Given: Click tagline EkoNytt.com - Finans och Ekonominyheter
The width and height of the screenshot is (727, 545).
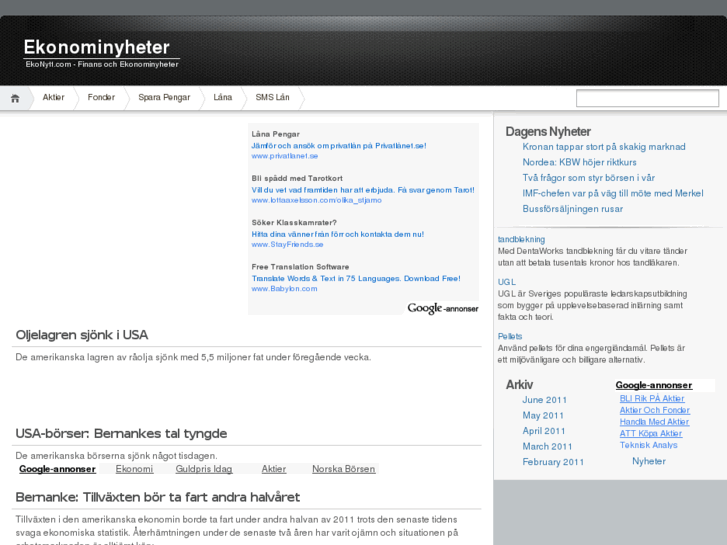Looking at the screenshot, I should (x=102, y=64).
